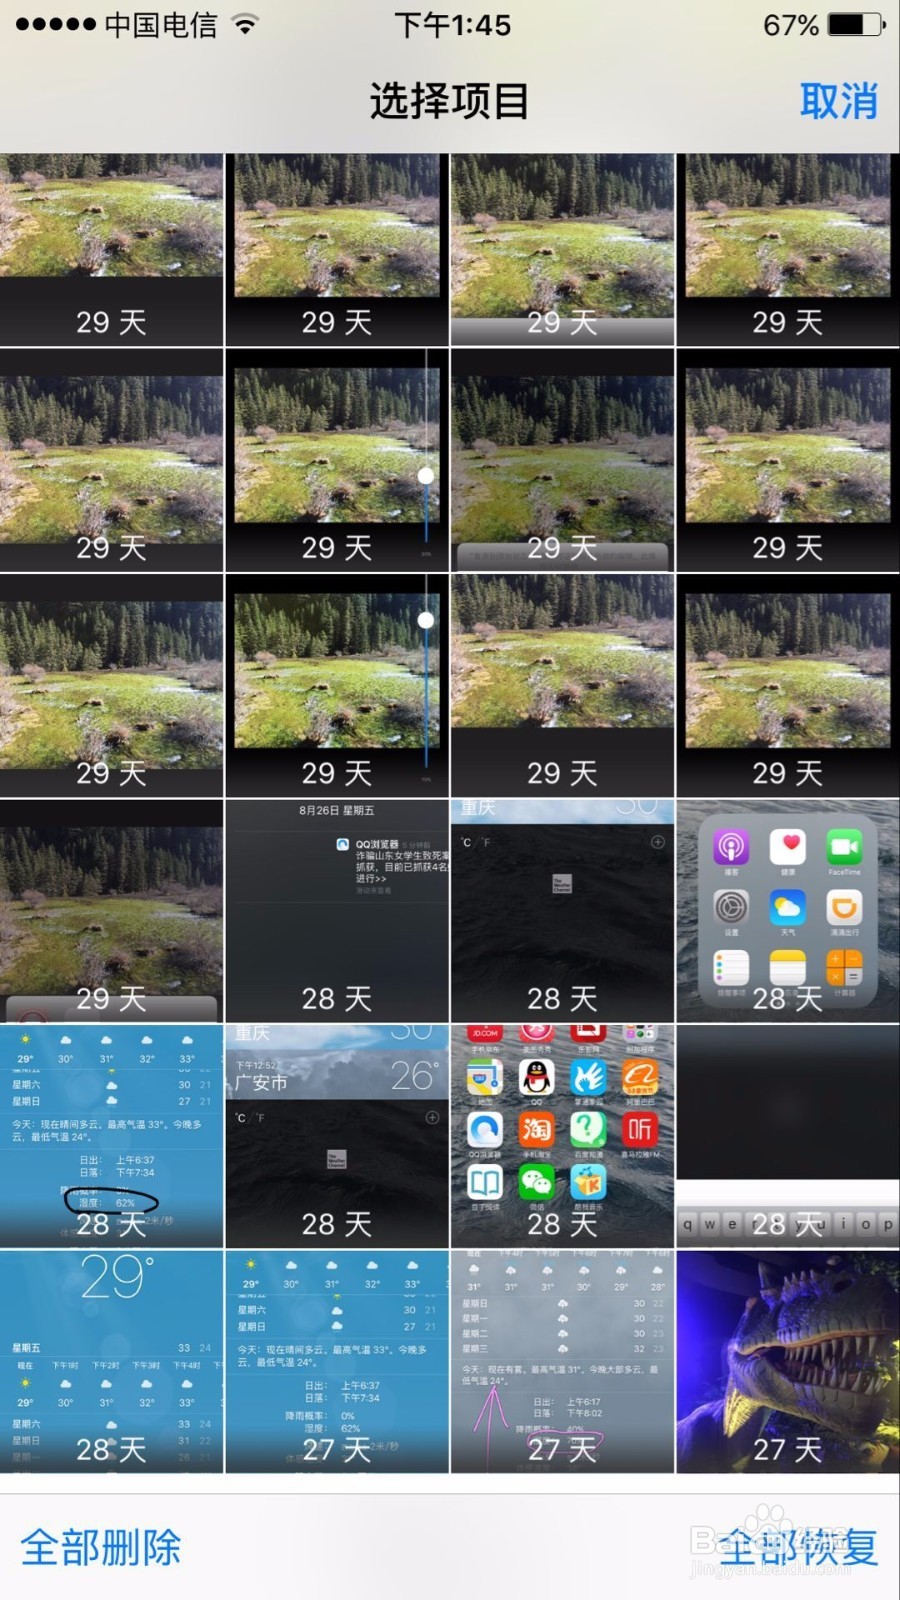Screen dimensions: 900x1600
Task: Select the dinosaur photo thumbnail
Action: coord(788,1361)
